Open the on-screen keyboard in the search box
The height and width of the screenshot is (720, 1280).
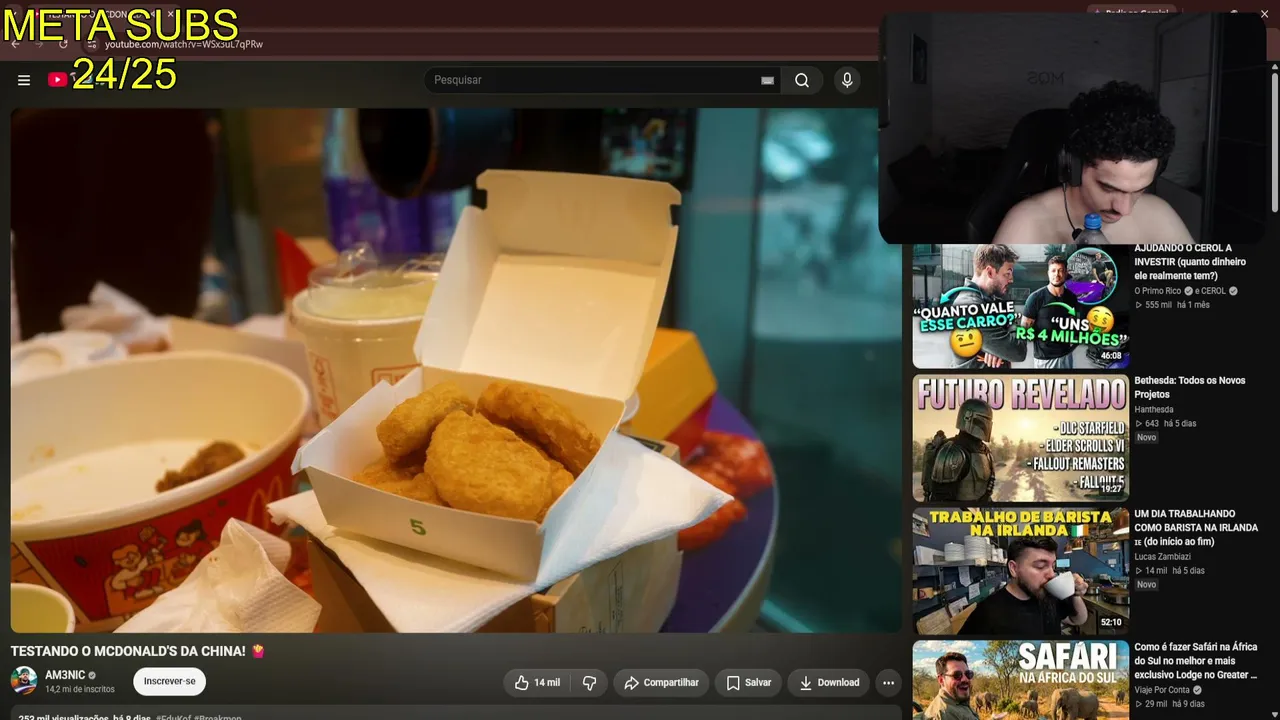pyautogui.click(x=767, y=80)
